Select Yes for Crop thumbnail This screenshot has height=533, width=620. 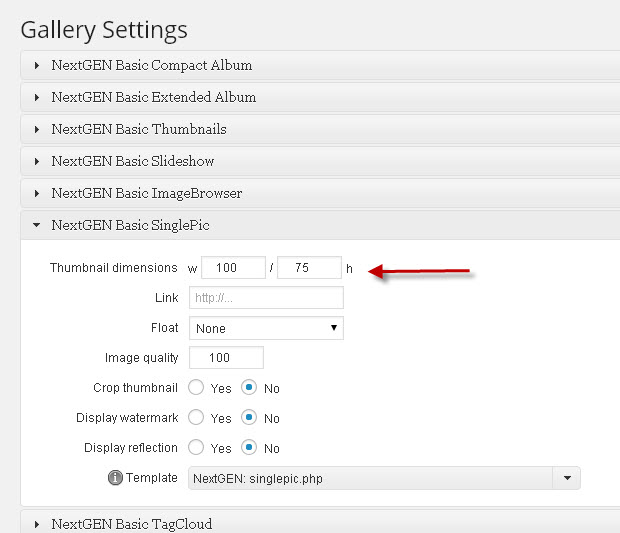196,387
